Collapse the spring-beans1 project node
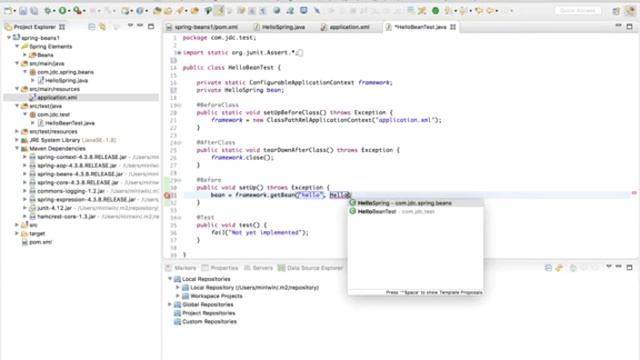The height and width of the screenshot is (360, 640). [x=9, y=38]
